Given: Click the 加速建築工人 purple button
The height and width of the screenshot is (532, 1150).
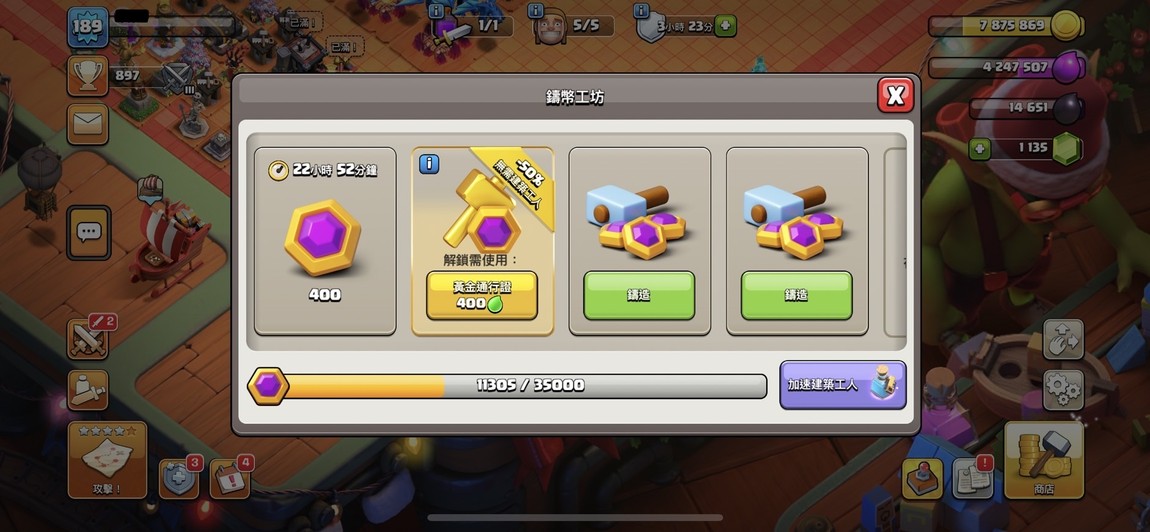Looking at the screenshot, I should [x=843, y=385].
